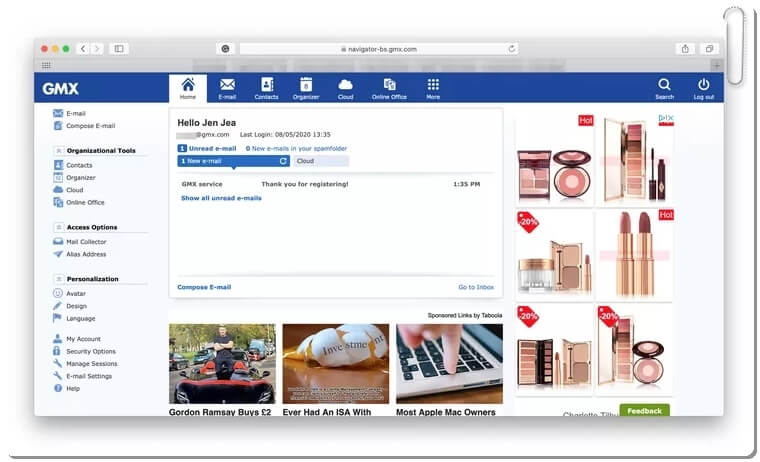Collapse the Personalization section
The width and height of the screenshot is (760, 462).
pyautogui.click(x=59, y=279)
